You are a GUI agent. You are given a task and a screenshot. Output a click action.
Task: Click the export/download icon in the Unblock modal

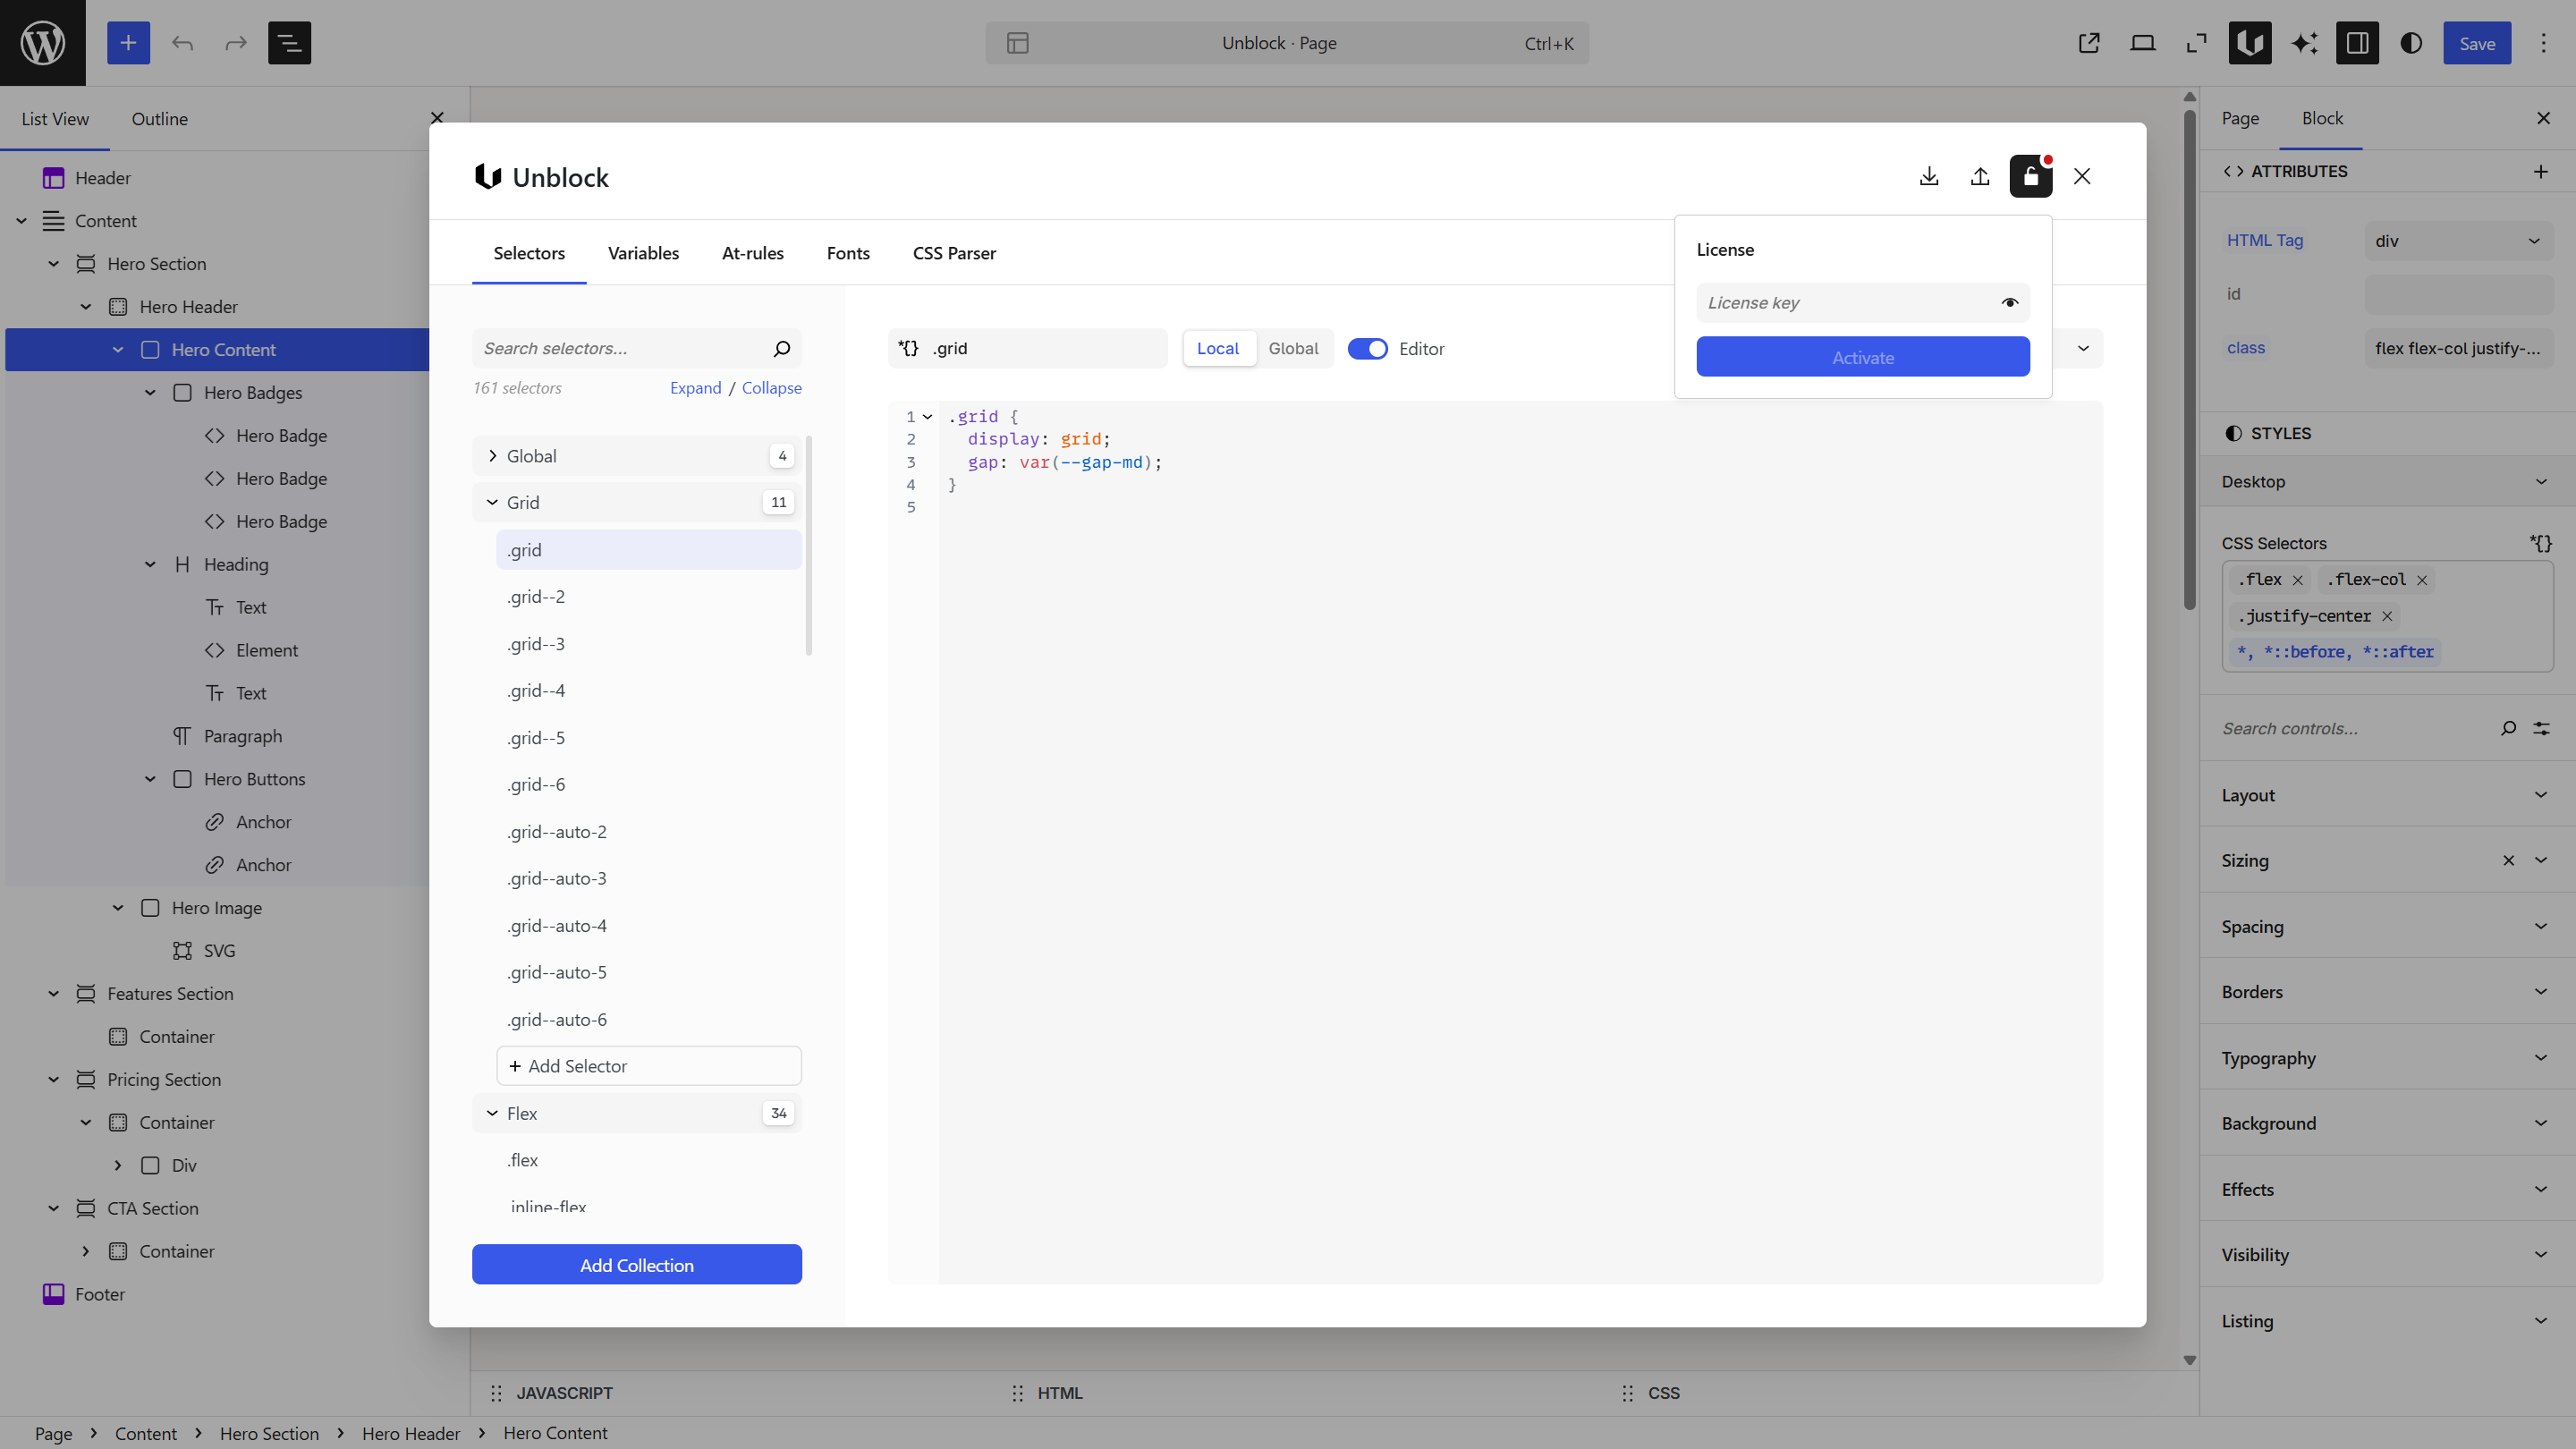coord(1929,176)
